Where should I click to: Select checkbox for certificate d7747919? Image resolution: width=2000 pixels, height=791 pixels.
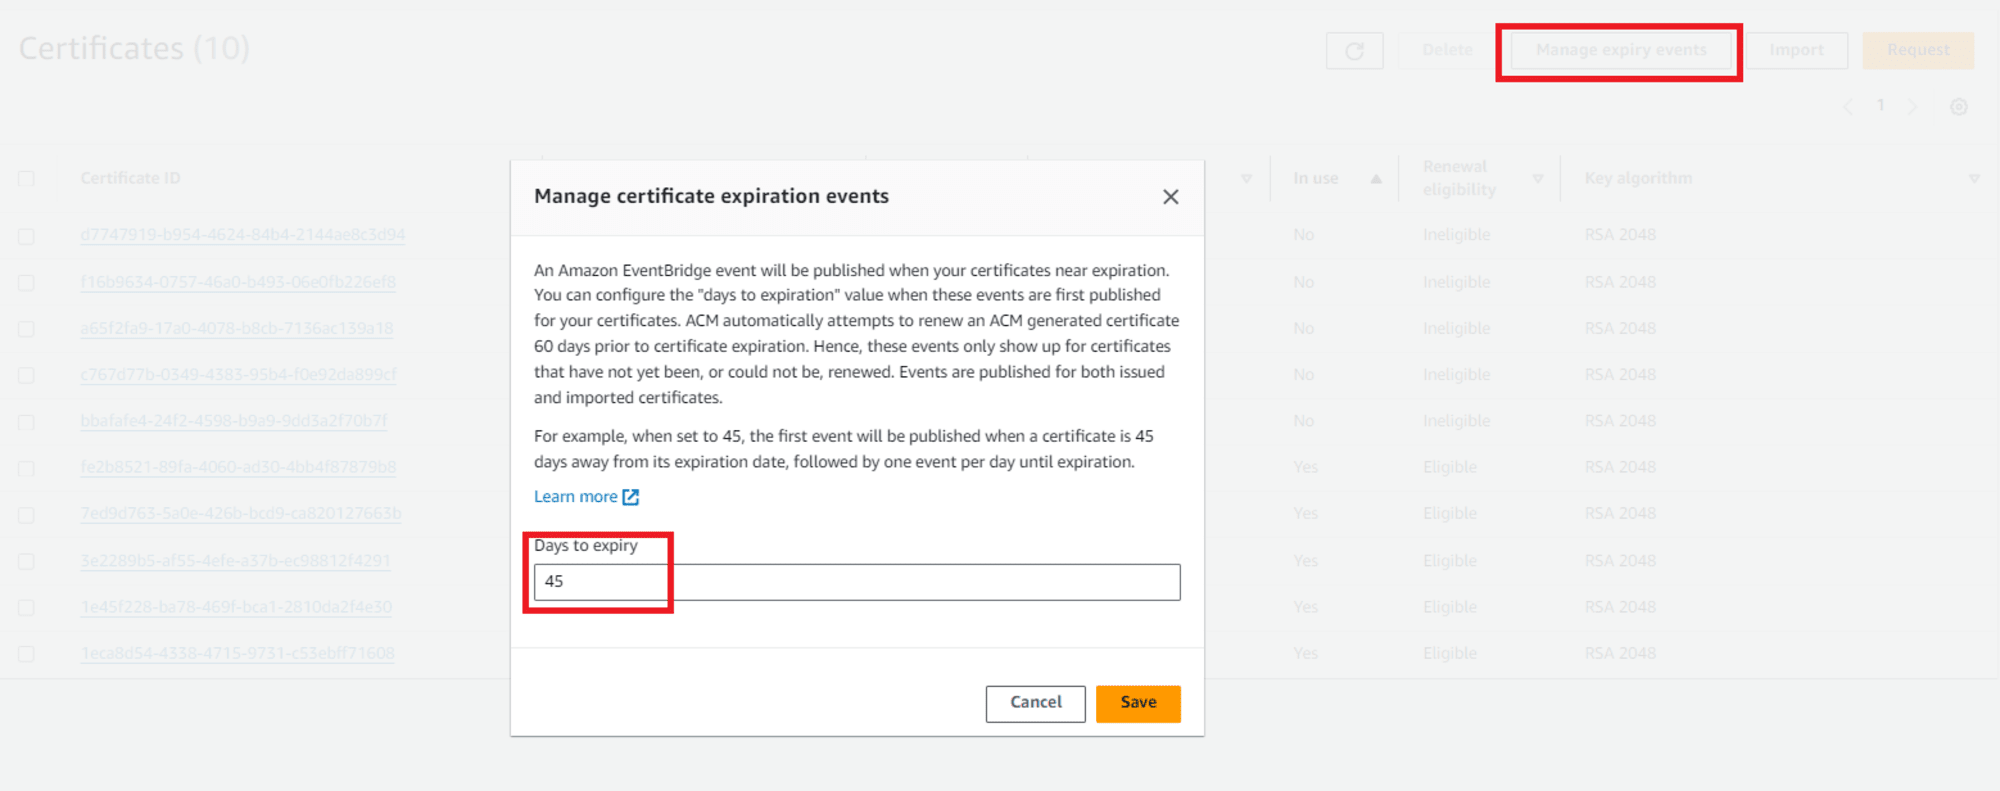(x=26, y=236)
